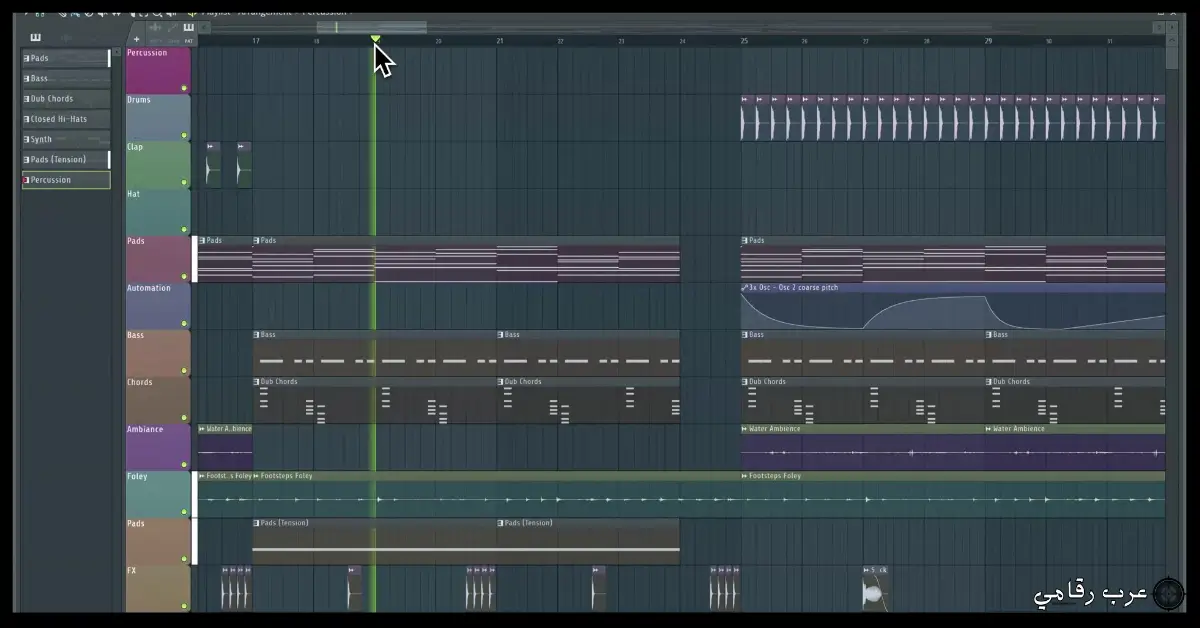Click the piano keyboard icon above the pattern list

pos(35,36)
